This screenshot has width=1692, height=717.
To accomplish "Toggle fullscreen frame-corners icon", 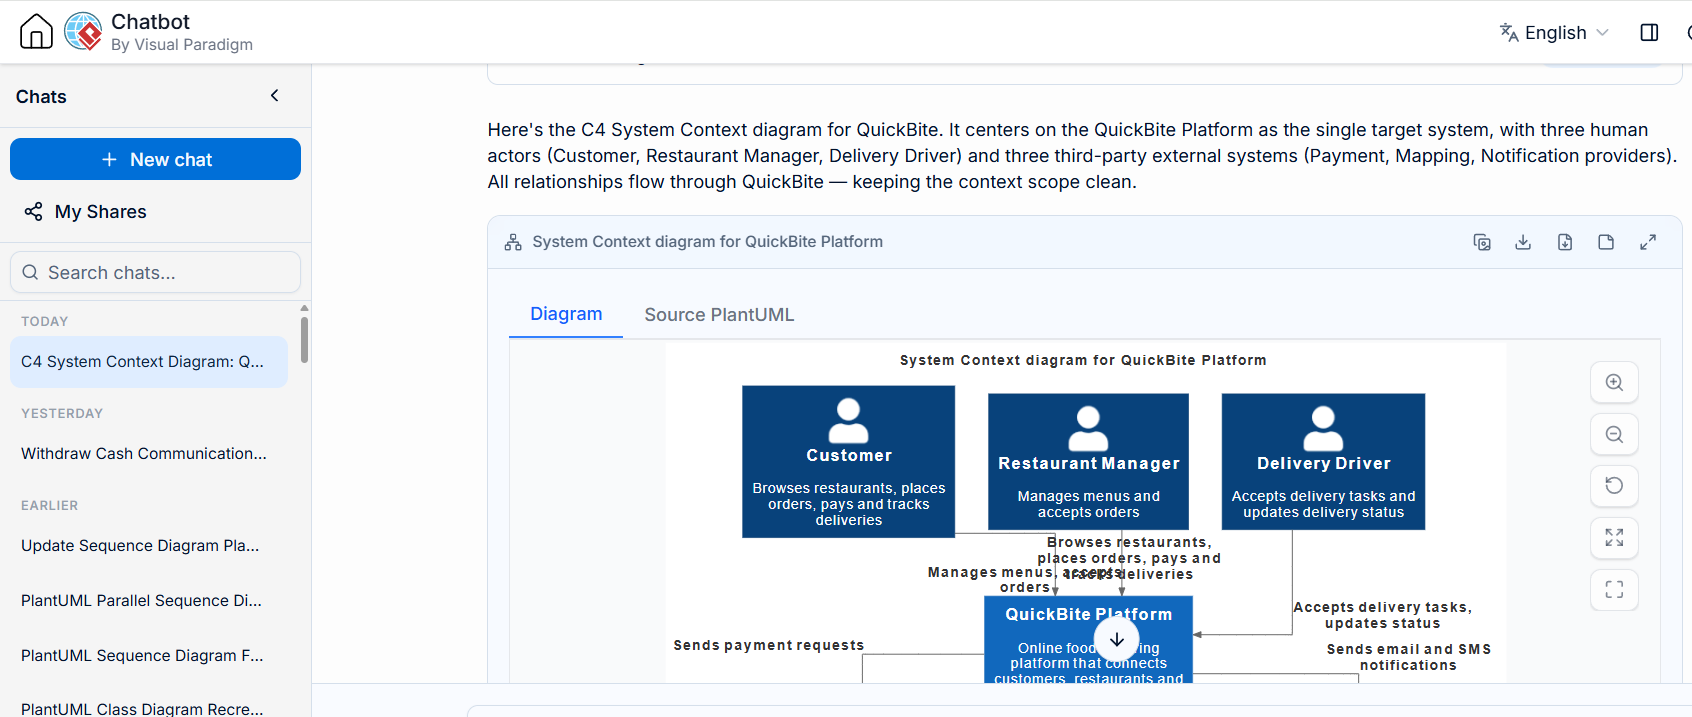I will click(x=1614, y=590).
